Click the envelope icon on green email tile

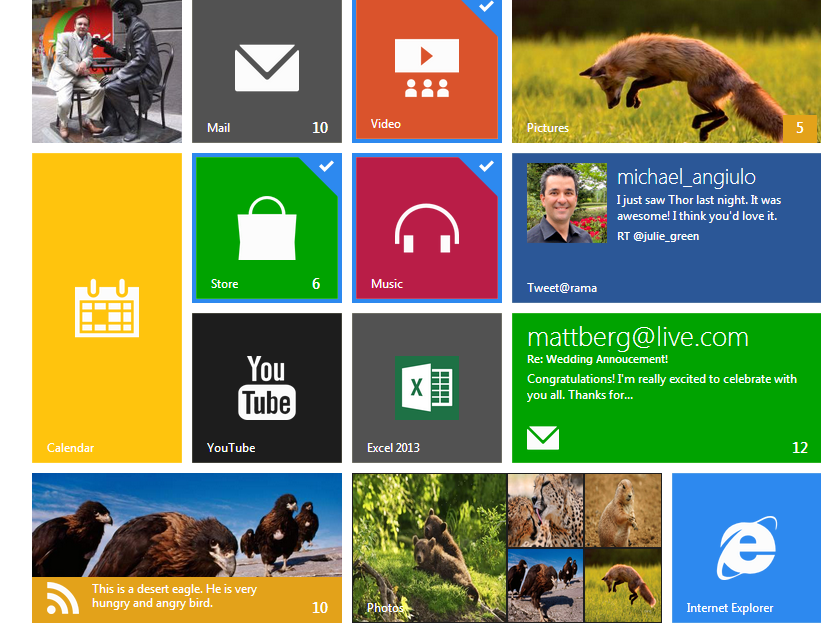[x=543, y=438]
